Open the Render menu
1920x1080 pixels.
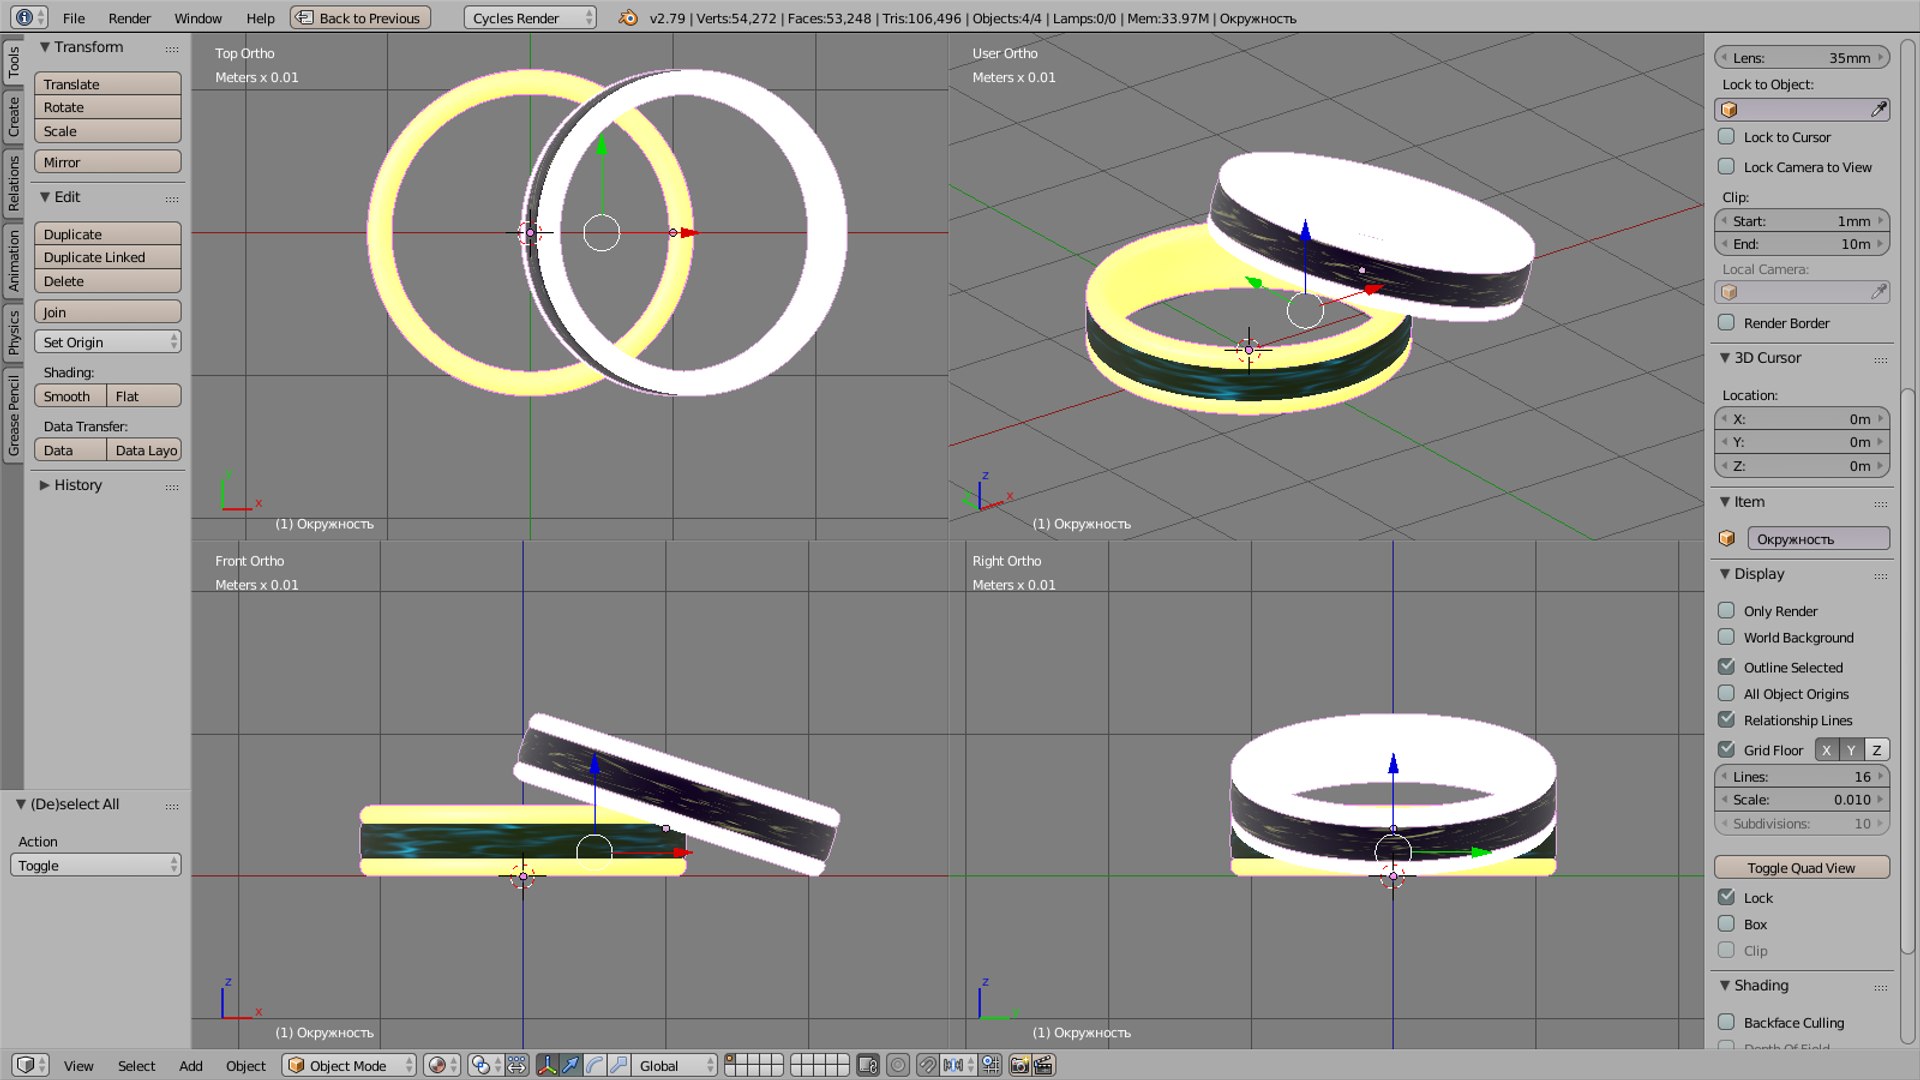(x=130, y=18)
